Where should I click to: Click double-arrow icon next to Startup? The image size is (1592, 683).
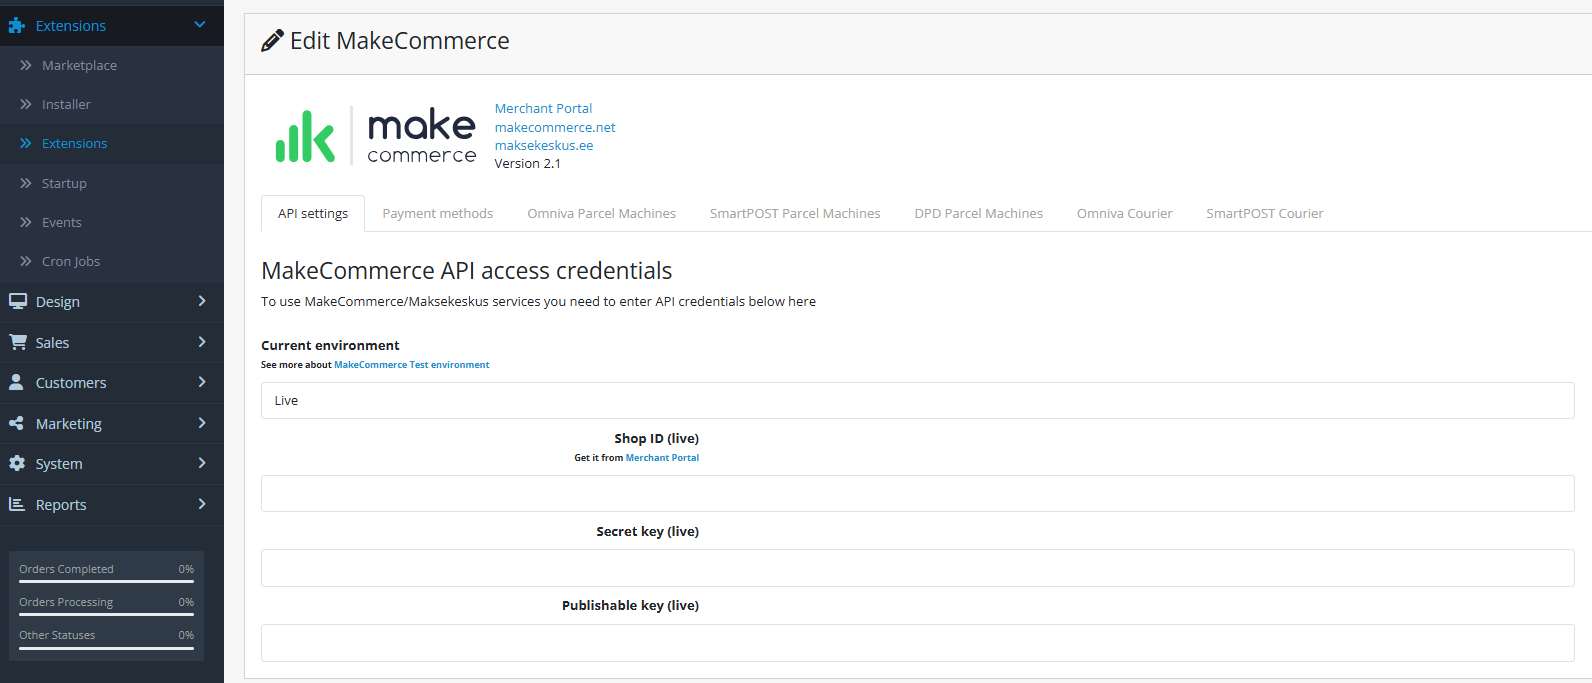(26, 183)
